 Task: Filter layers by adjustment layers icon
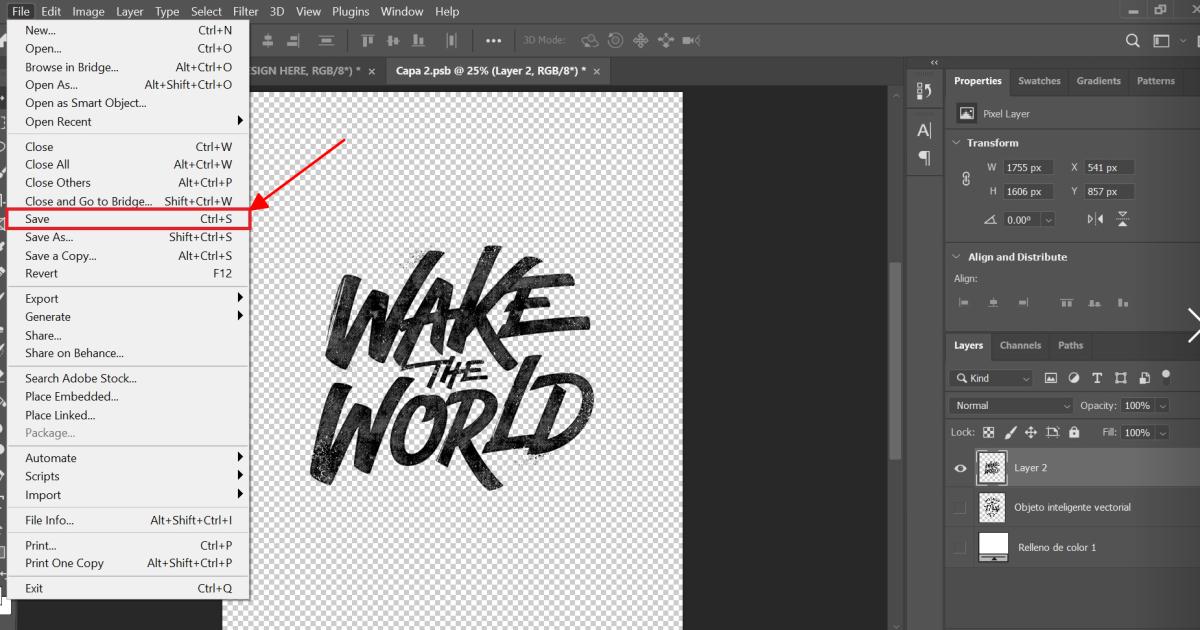click(x=1074, y=378)
